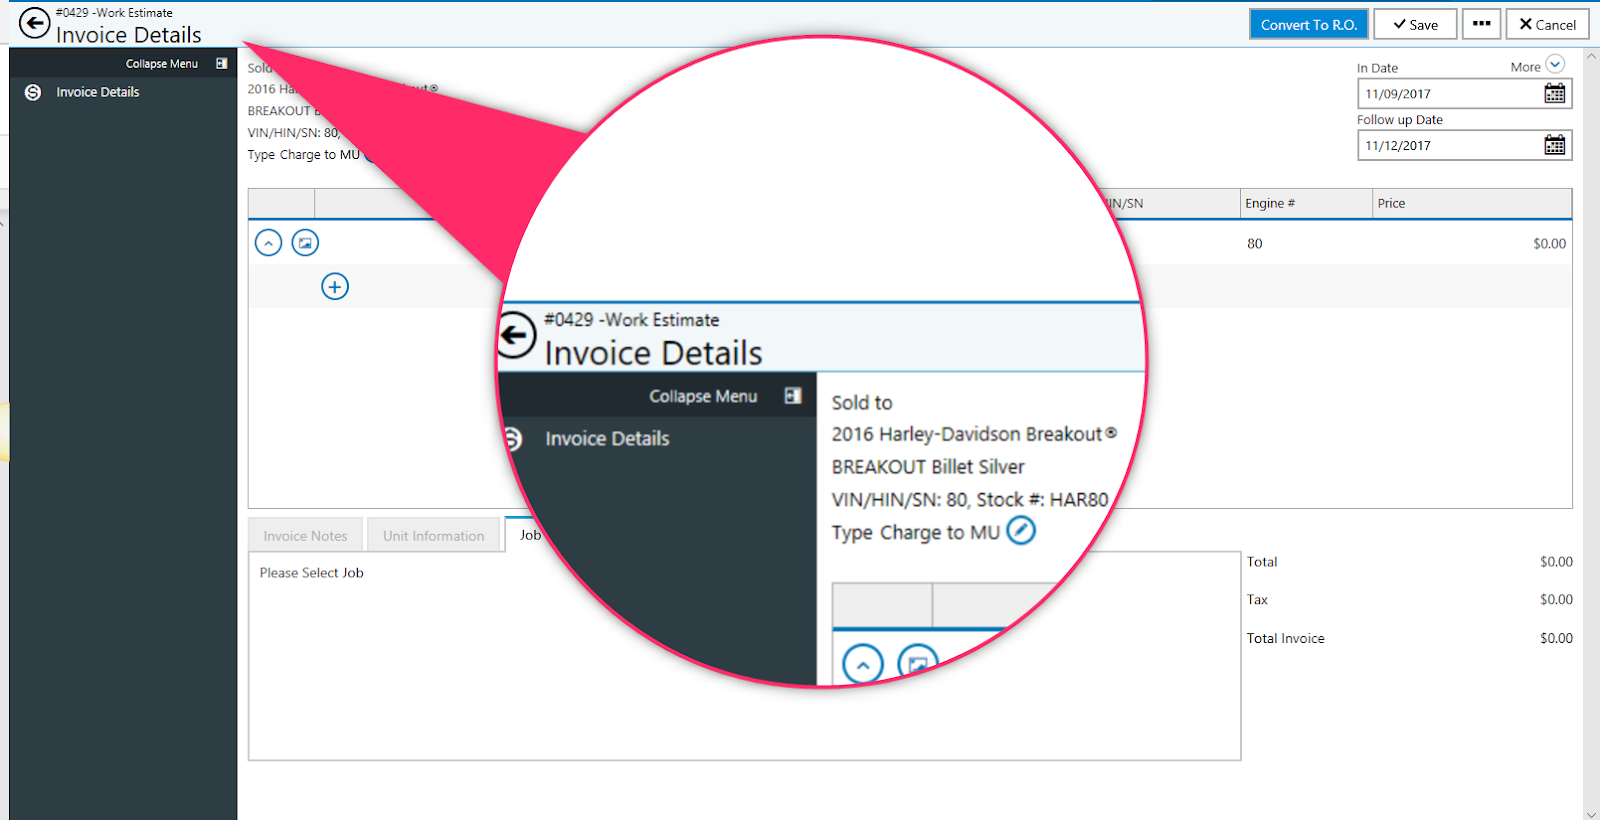
Task: Click the $0.00 price cell in unit row
Action: click(x=1549, y=243)
